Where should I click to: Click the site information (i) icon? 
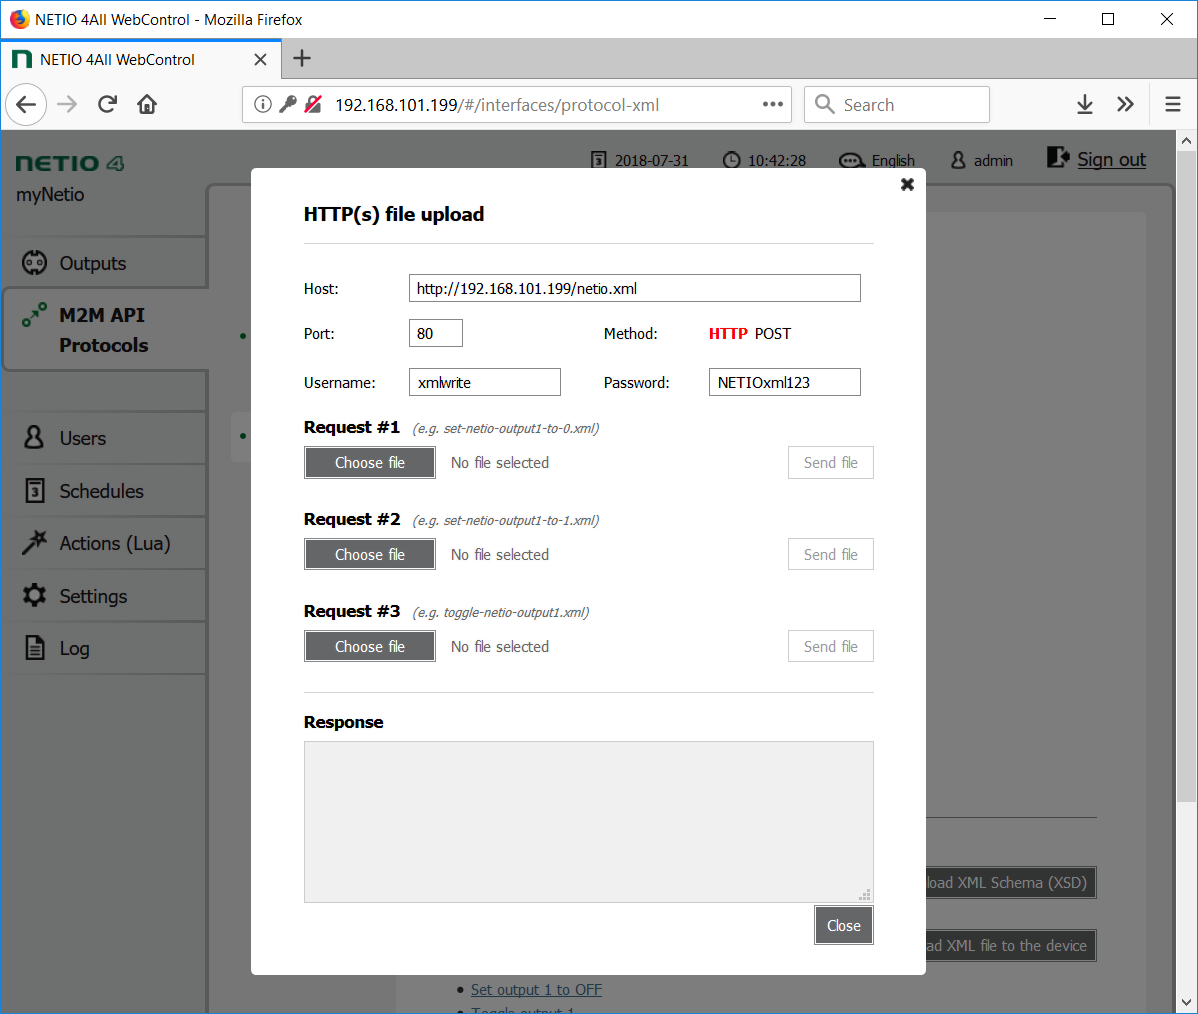(262, 104)
